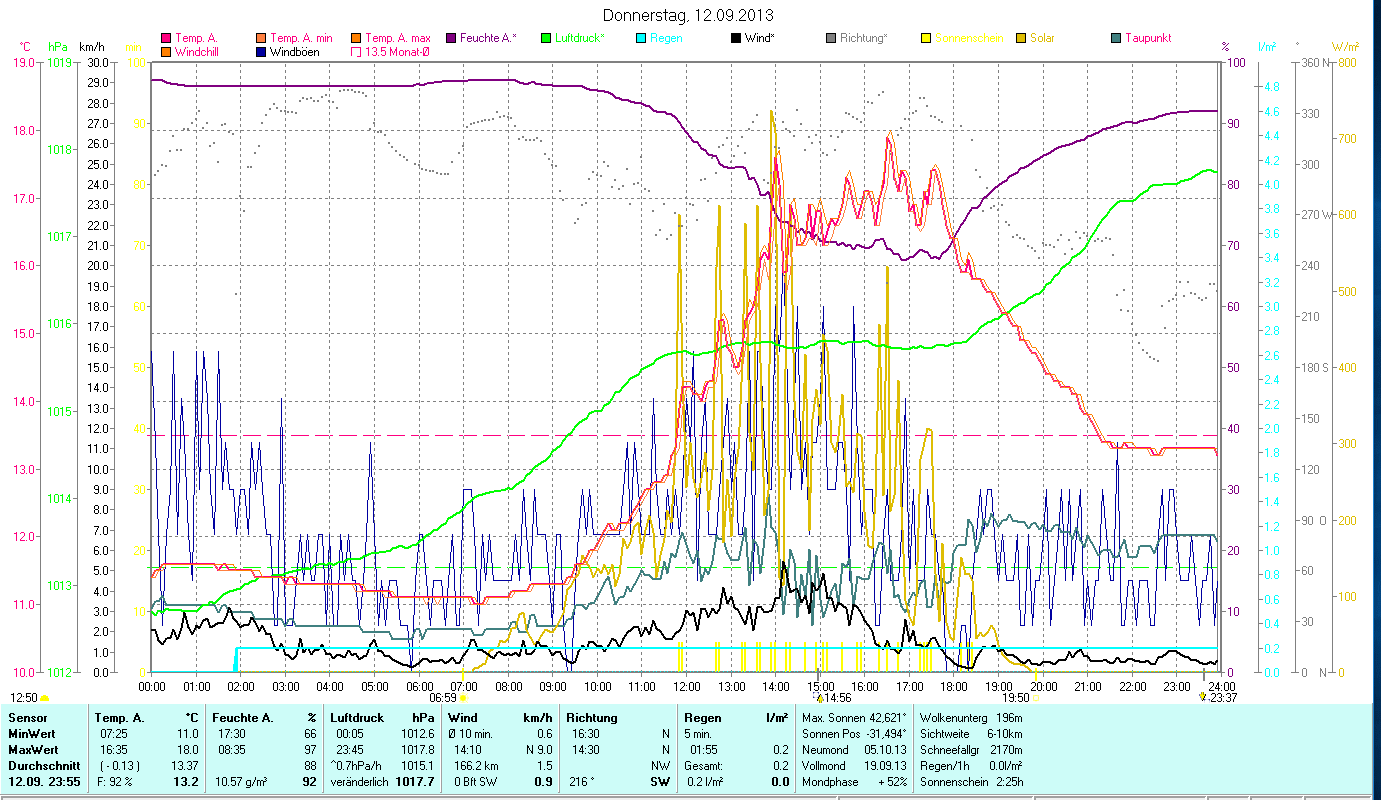Click the Solar legend label
Viewport: 1381px width, 800px height.
point(1044,38)
